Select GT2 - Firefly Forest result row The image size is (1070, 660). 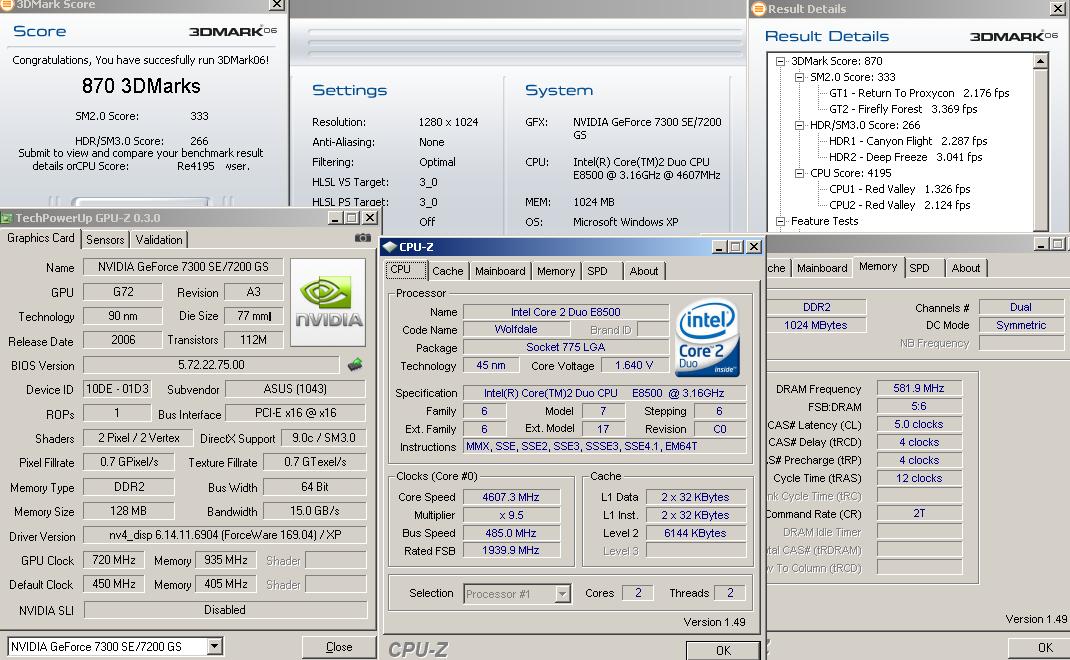coord(903,109)
